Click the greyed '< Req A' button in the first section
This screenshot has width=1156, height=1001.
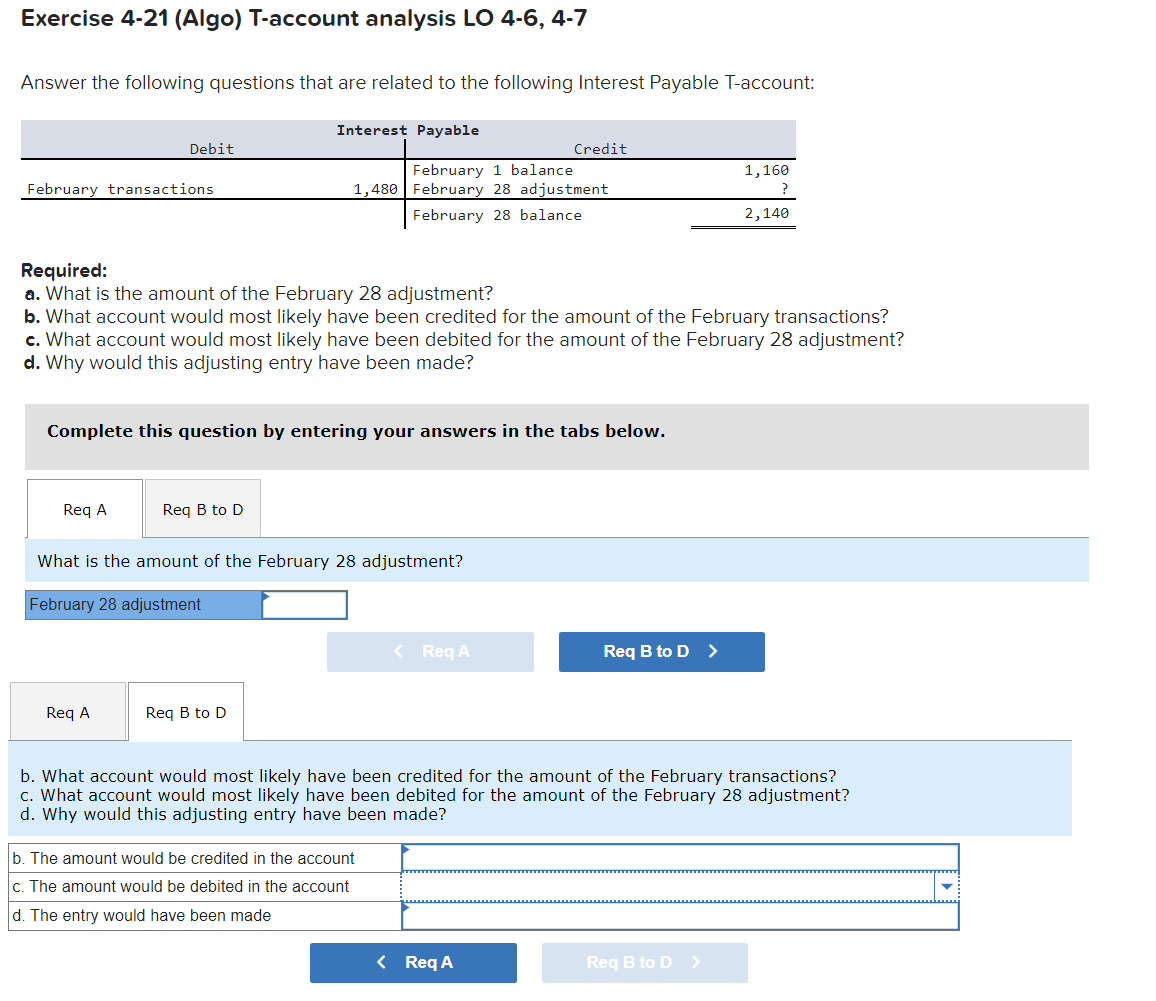point(430,652)
